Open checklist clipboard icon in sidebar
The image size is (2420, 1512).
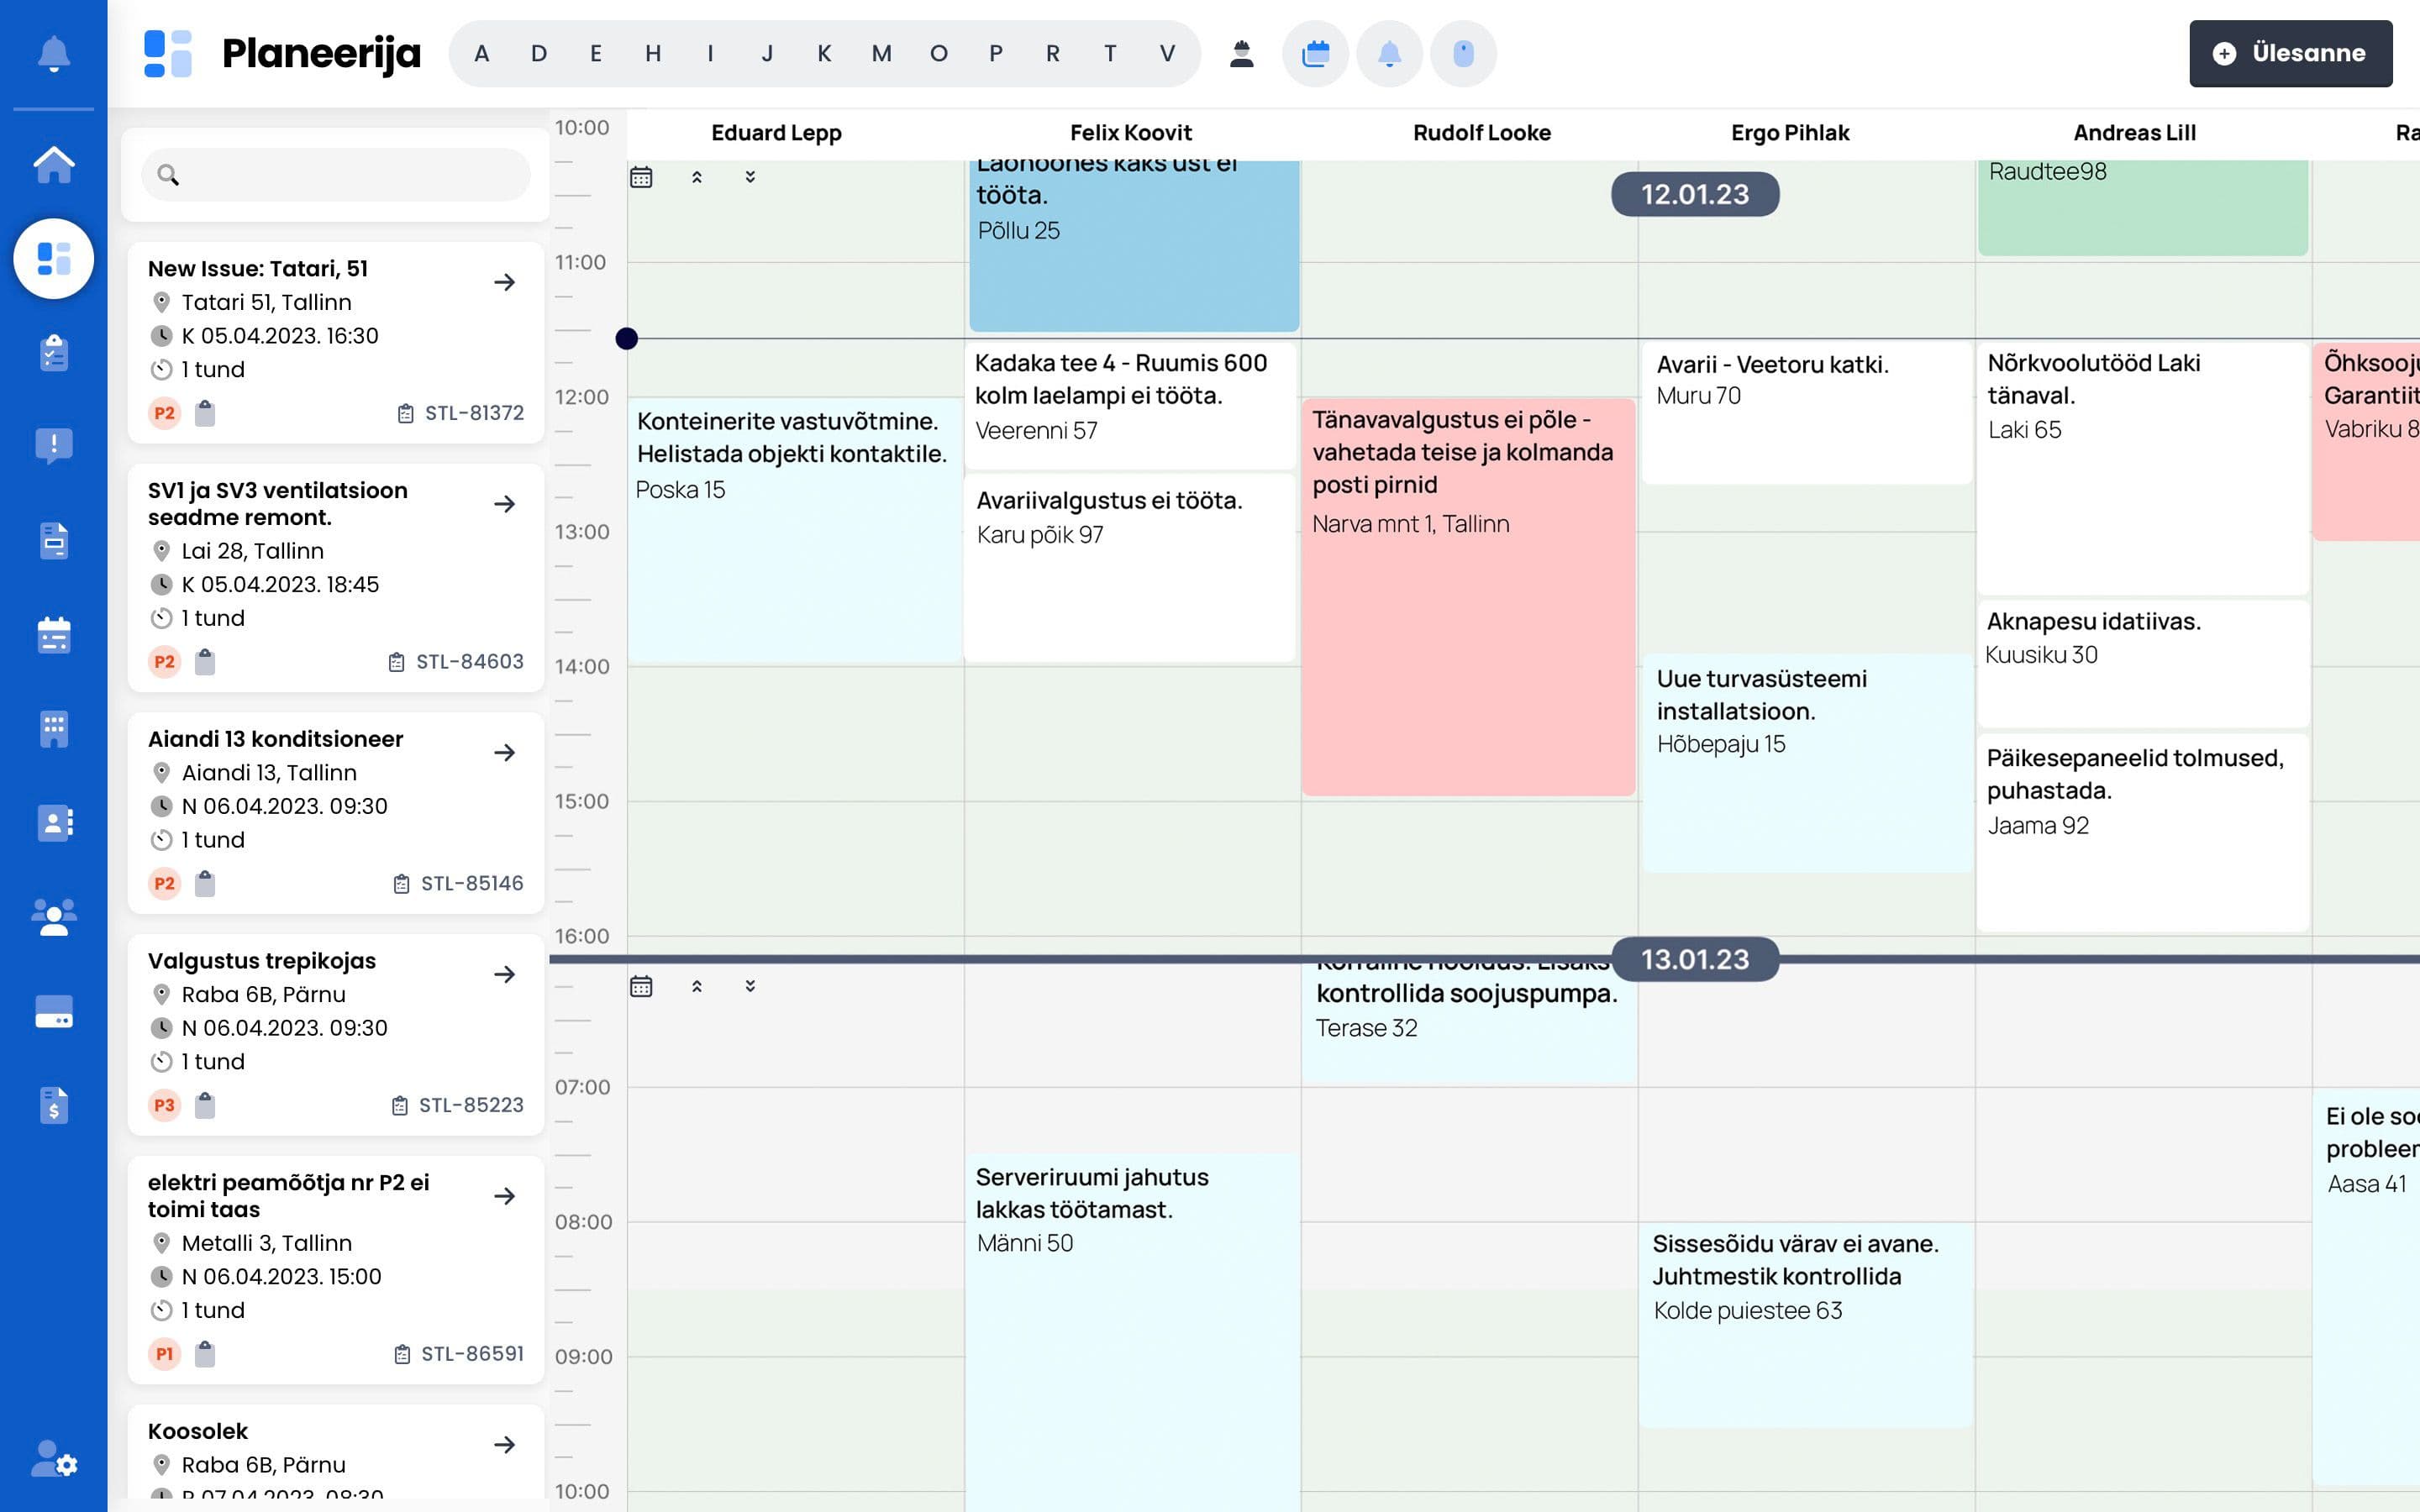54,352
